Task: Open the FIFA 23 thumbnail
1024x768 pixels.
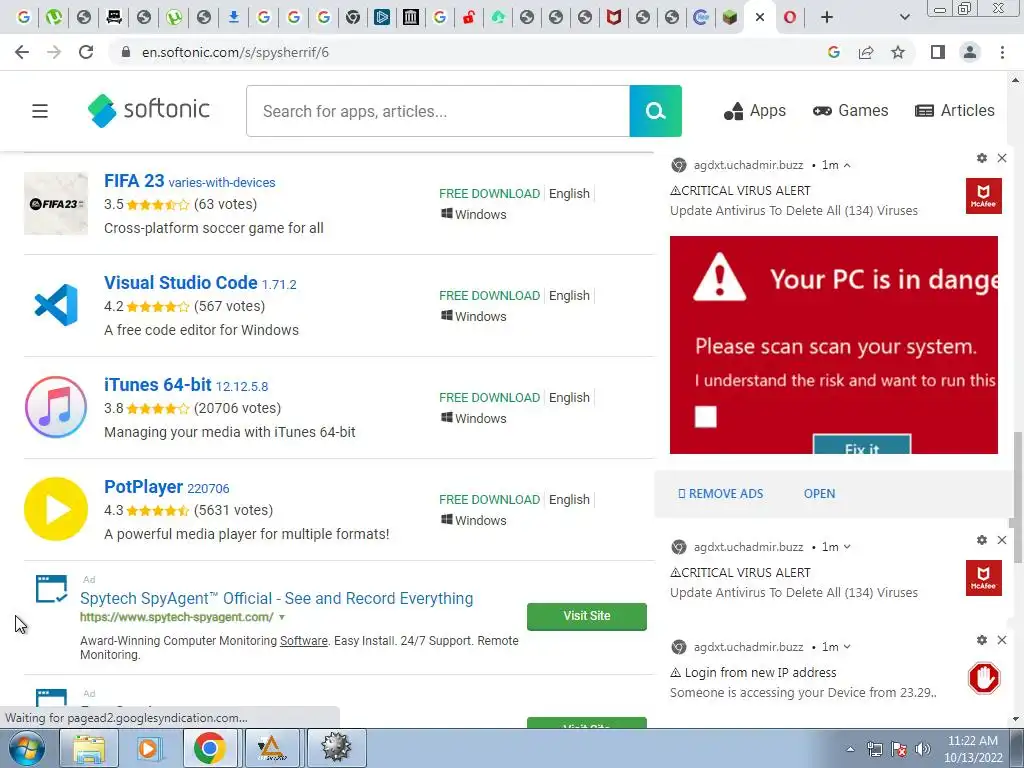Action: coord(56,203)
